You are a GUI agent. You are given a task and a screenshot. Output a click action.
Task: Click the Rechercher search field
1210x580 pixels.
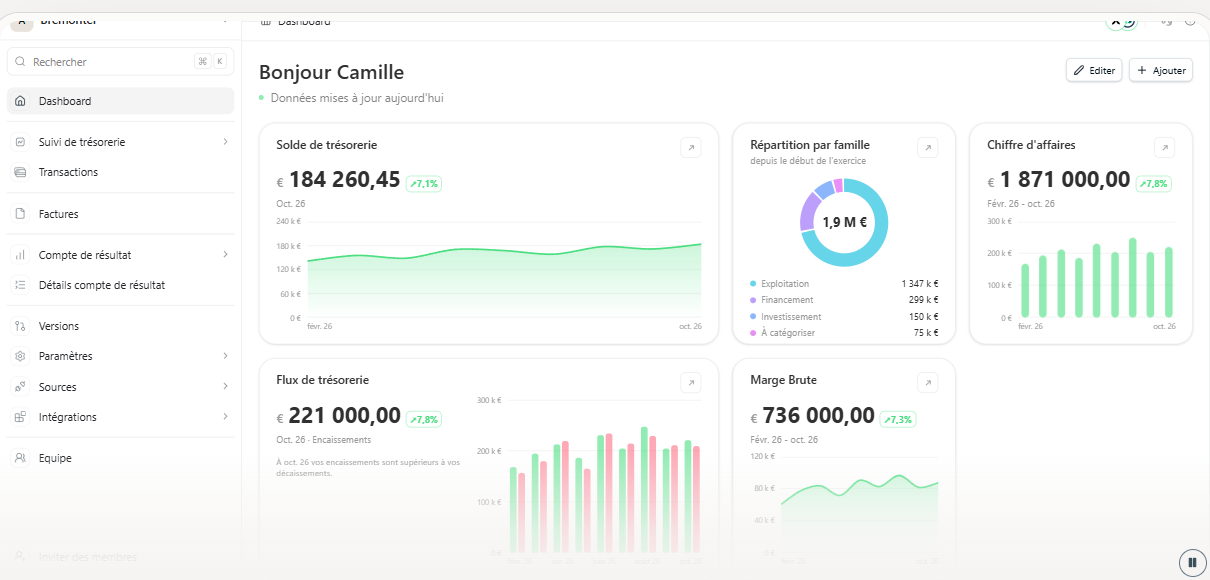click(x=120, y=62)
